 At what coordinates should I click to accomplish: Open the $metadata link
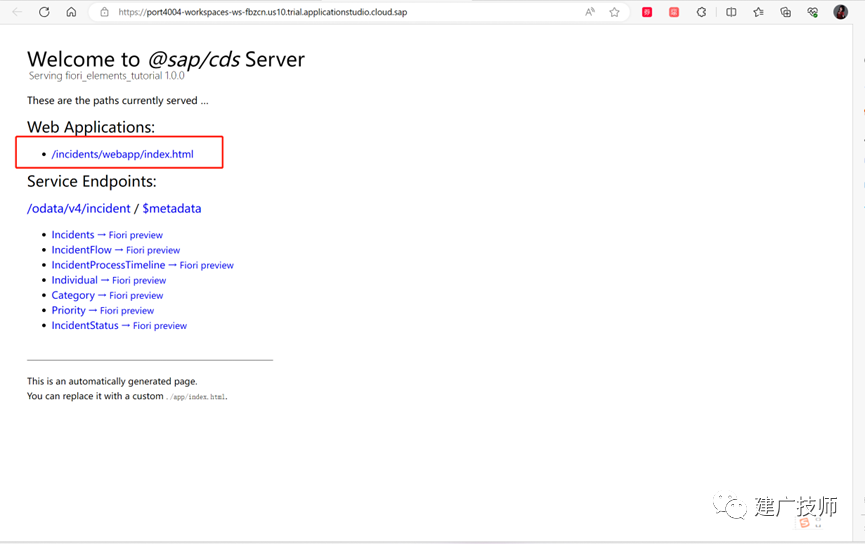172,209
